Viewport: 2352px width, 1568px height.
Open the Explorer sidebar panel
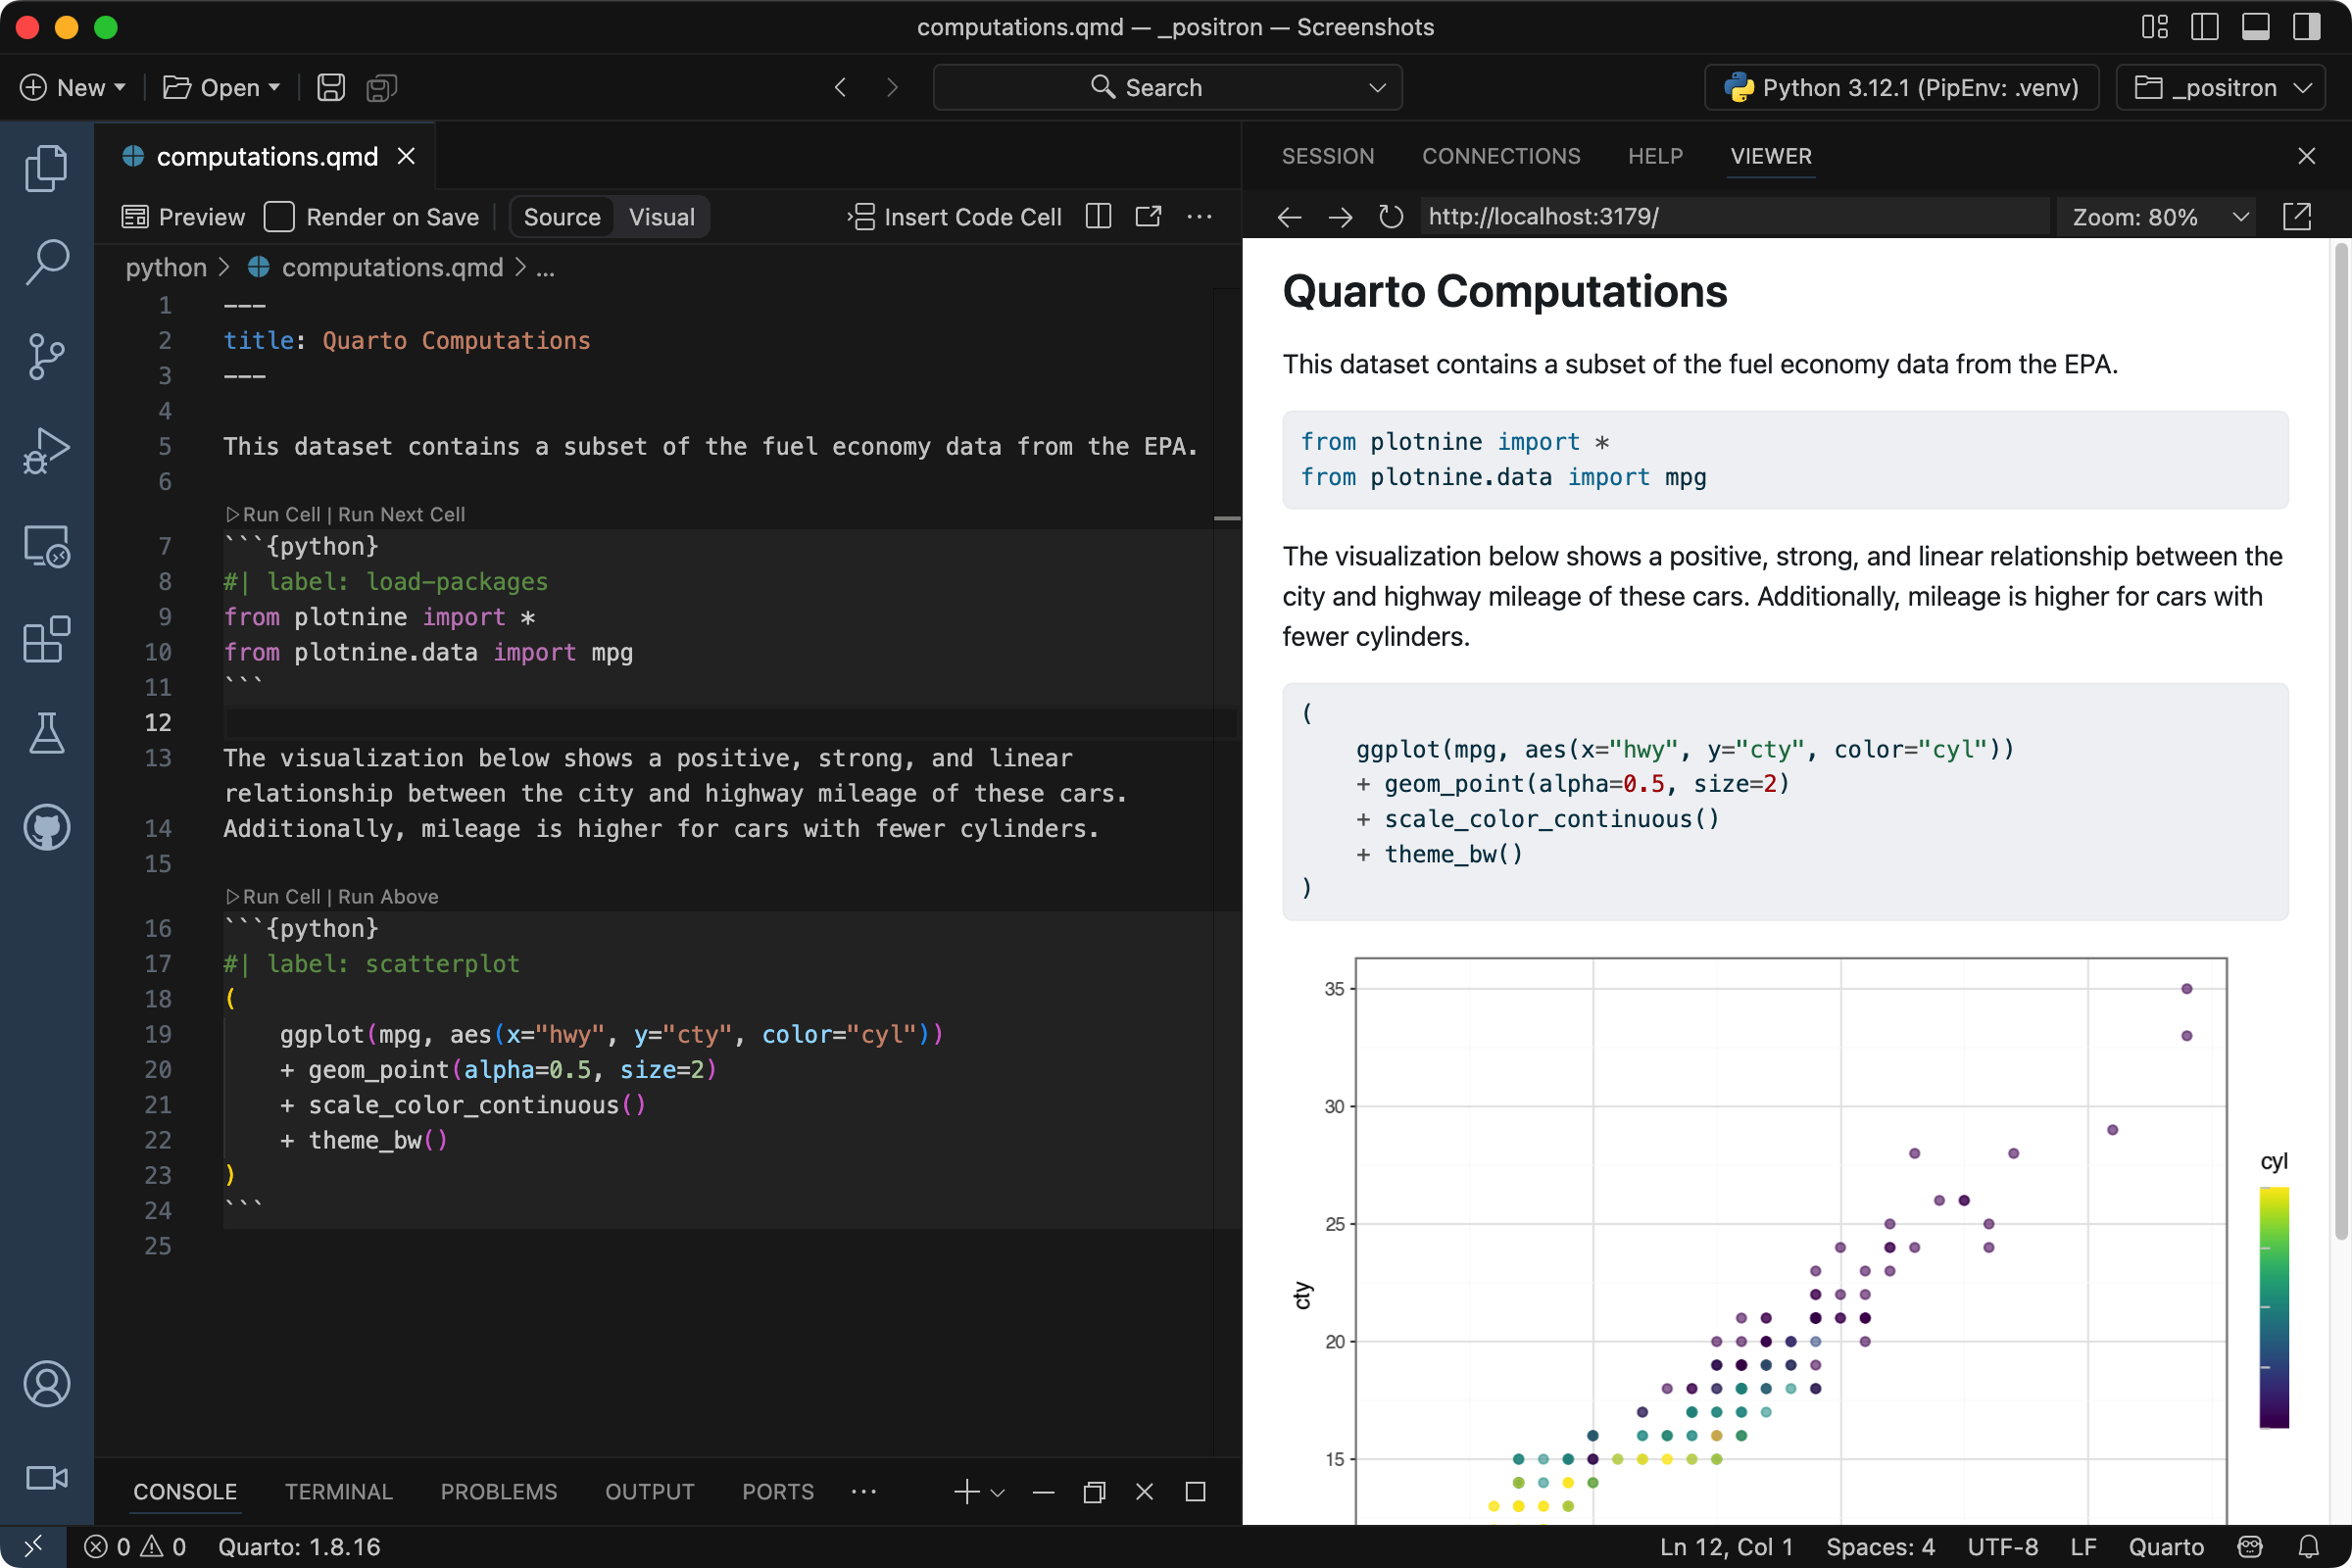(46, 167)
